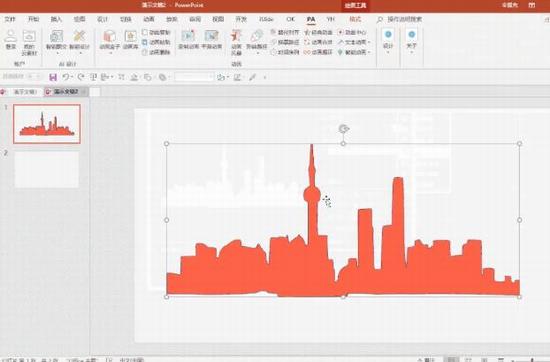
Task: Click 动画粘贴 paste animation
Action: 156,42
